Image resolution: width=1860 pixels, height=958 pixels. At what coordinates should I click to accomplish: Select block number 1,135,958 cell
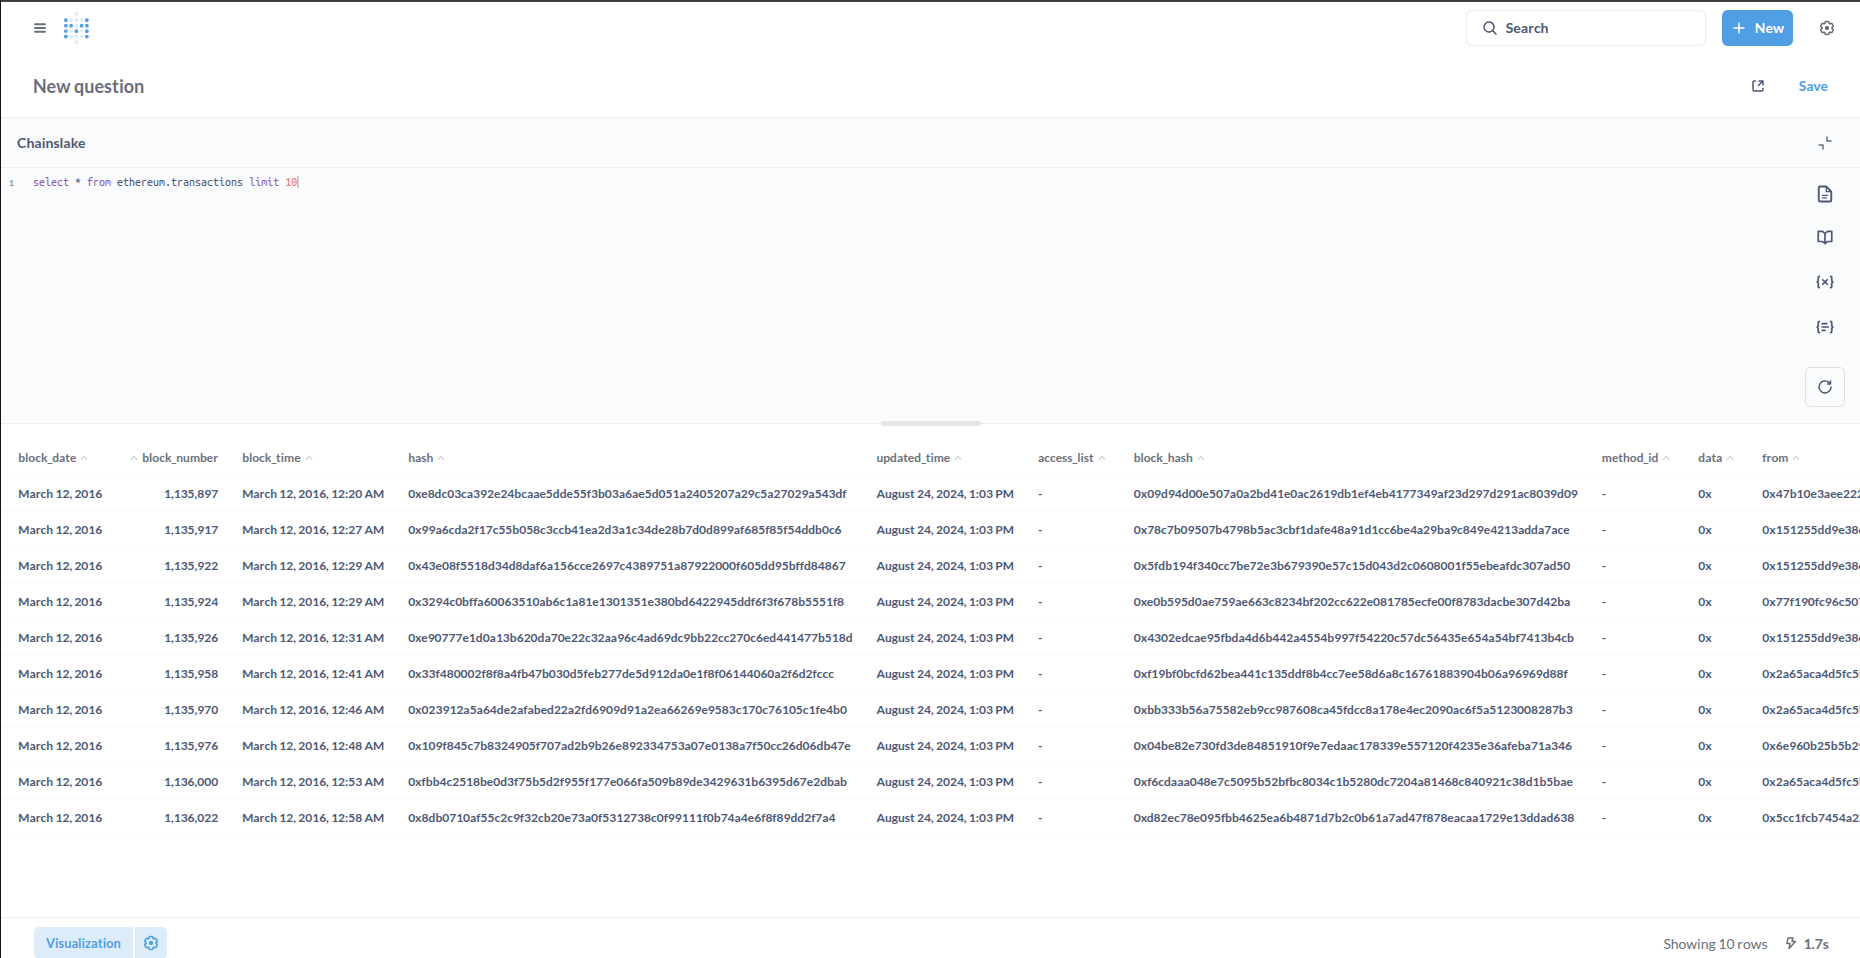click(191, 674)
